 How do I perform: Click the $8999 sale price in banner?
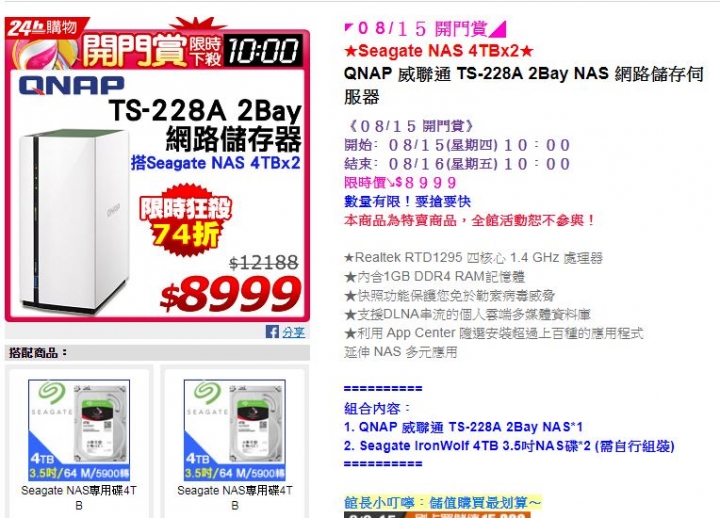point(231,293)
